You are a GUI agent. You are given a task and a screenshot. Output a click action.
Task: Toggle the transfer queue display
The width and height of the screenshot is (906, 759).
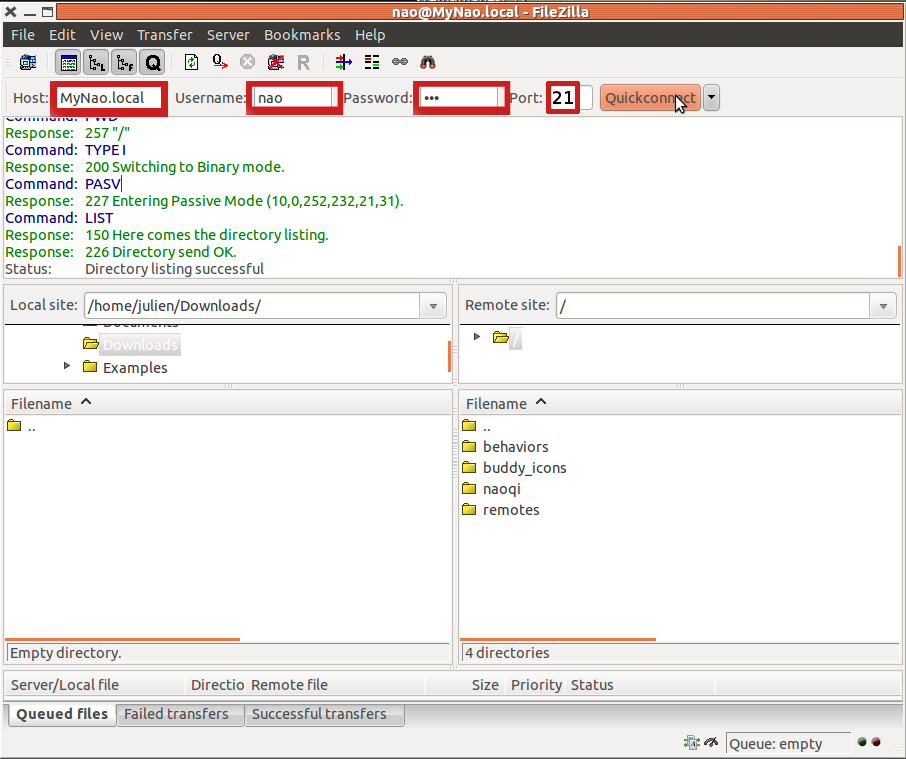(x=153, y=62)
